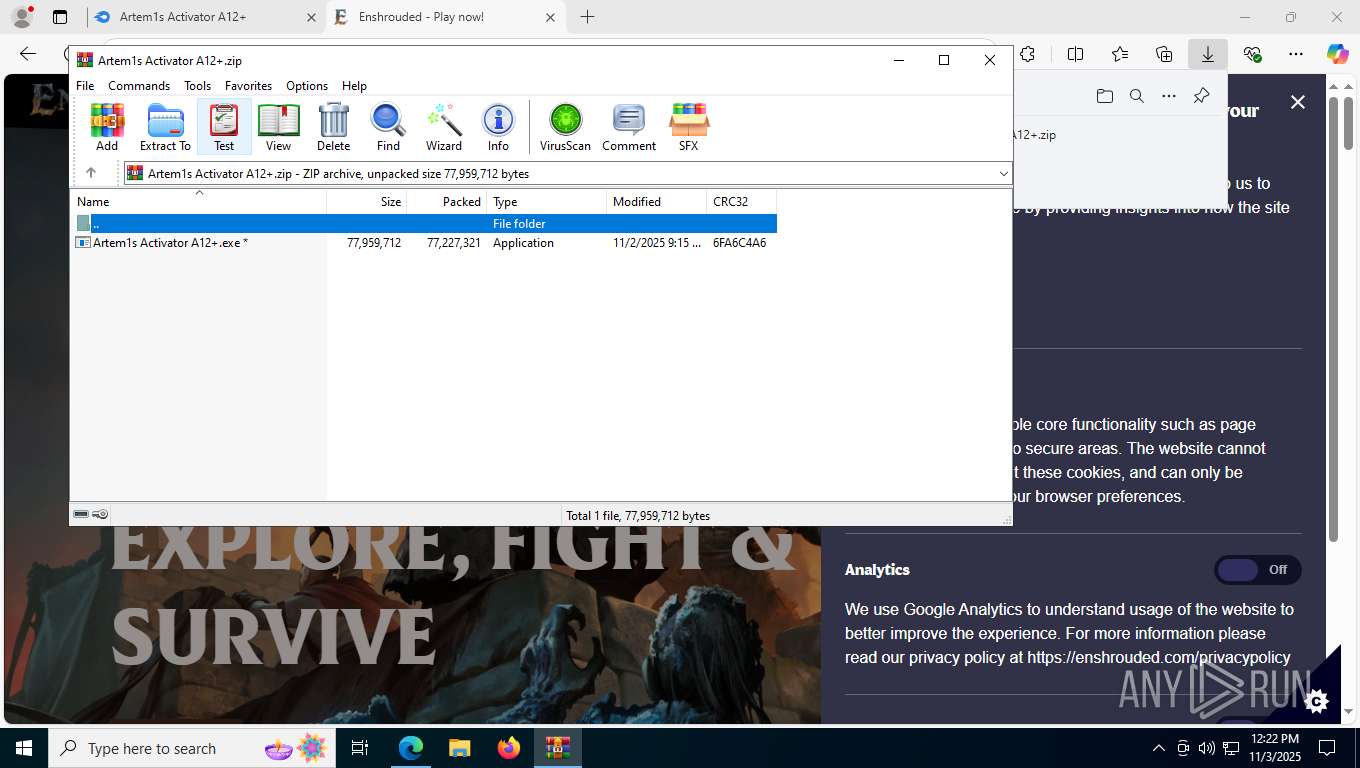Select the parent folder '..' row
This screenshot has height=768, width=1360.
coord(424,224)
